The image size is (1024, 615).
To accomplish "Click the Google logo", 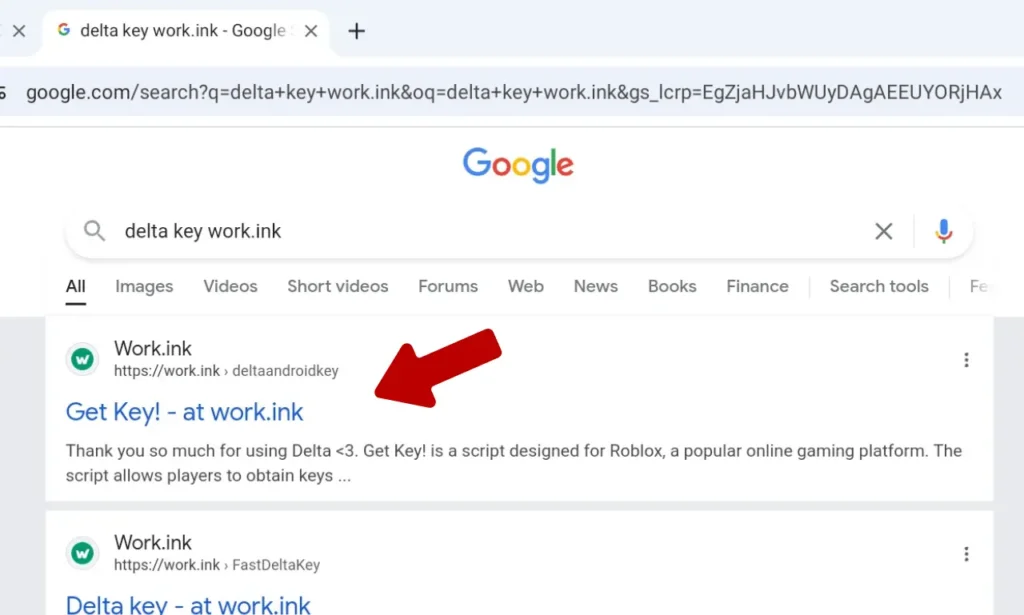I will [x=518, y=165].
